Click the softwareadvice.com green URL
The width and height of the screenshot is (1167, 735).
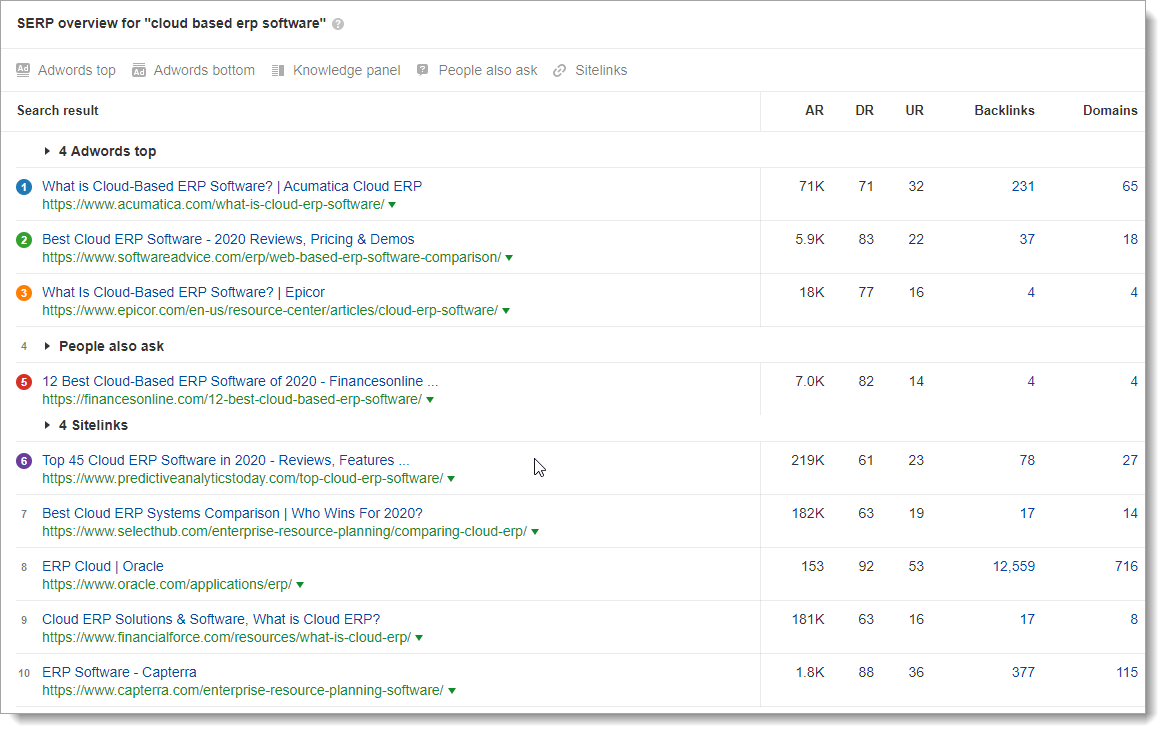tap(272, 257)
